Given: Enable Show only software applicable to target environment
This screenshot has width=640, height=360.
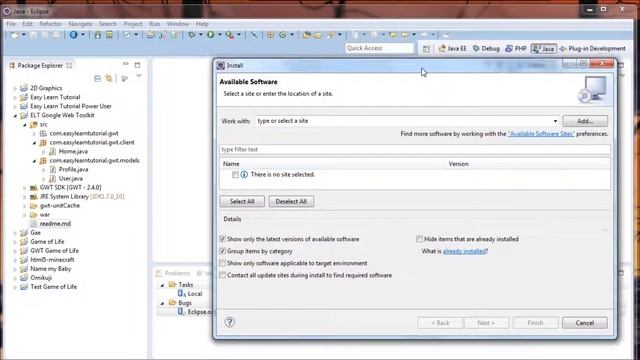Looking at the screenshot, I should 222,263.
